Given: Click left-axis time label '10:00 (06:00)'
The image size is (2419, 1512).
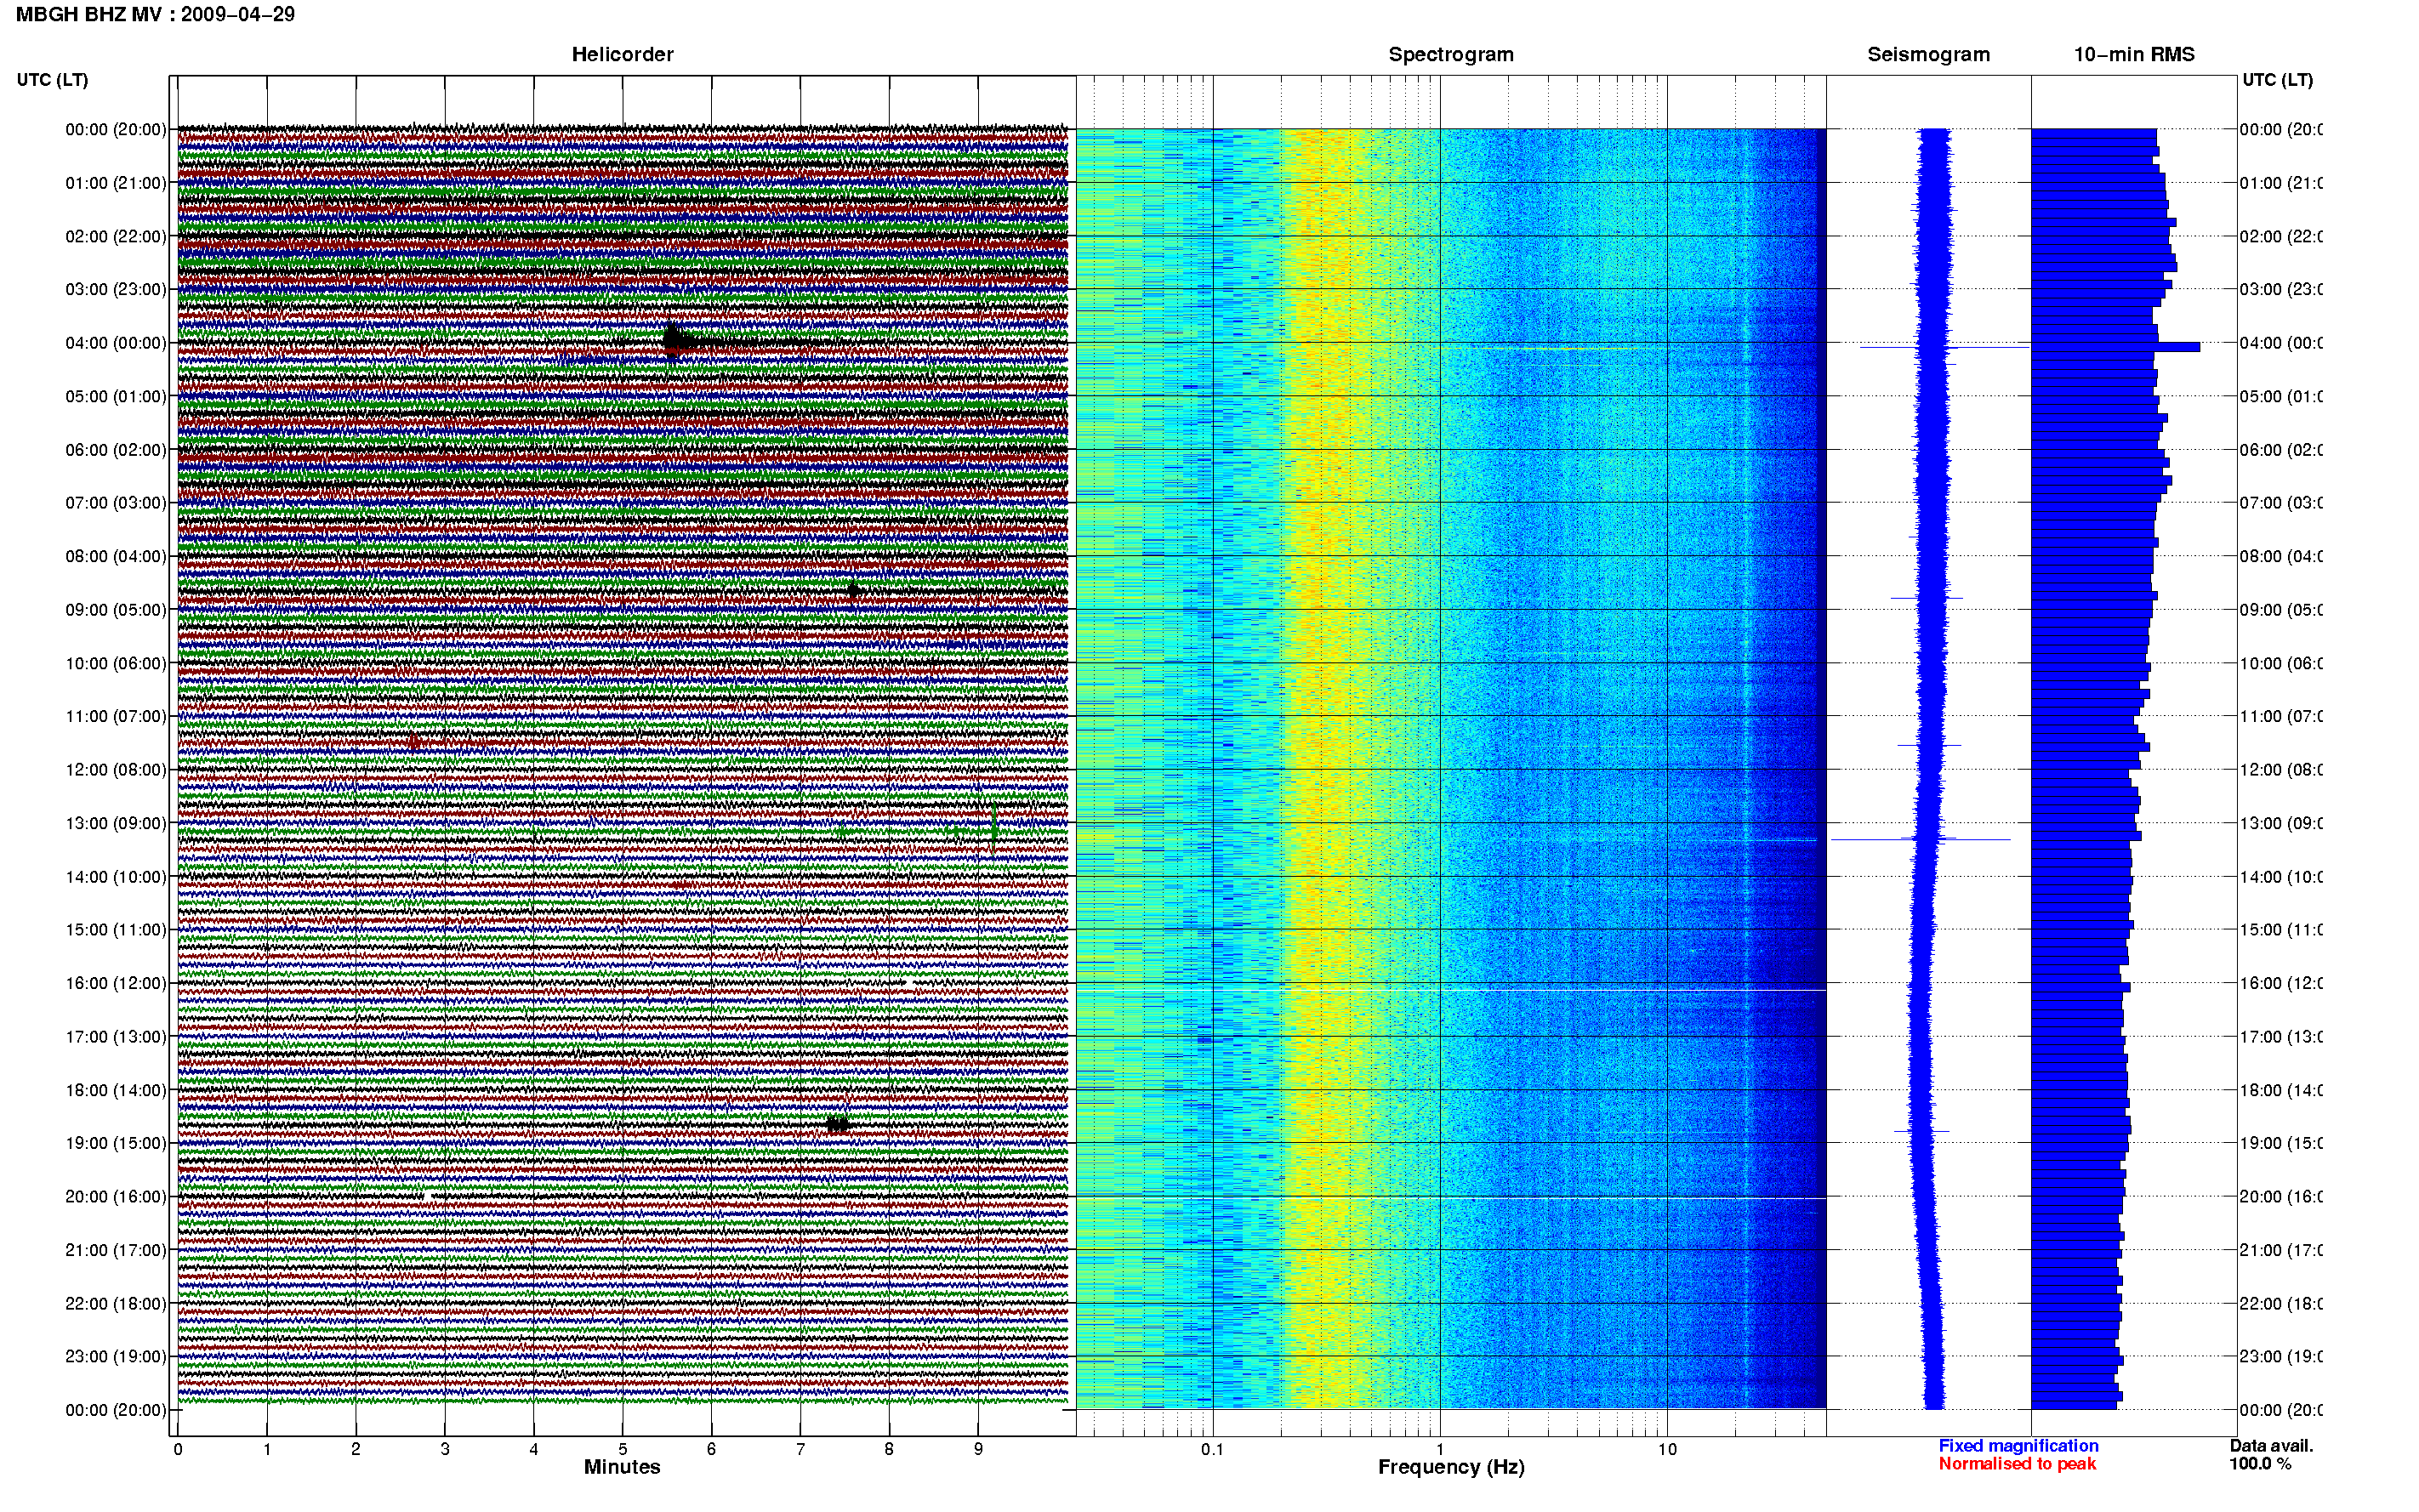Looking at the screenshot, I should pos(116,663).
